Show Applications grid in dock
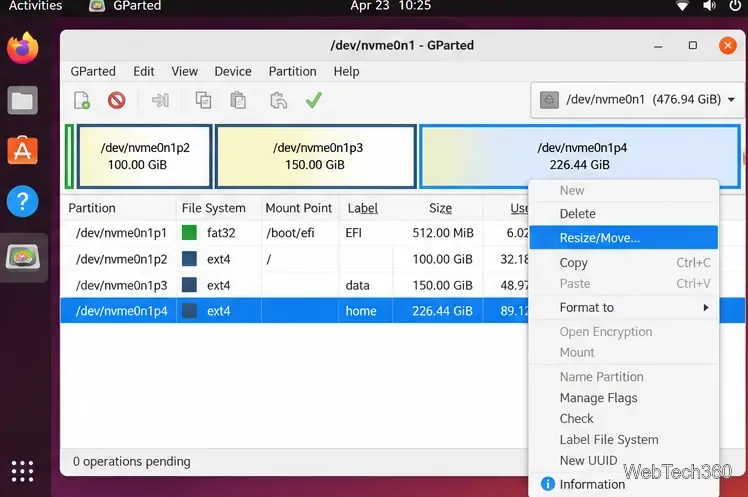The height and width of the screenshot is (497, 748). pyautogui.click(x=22, y=471)
